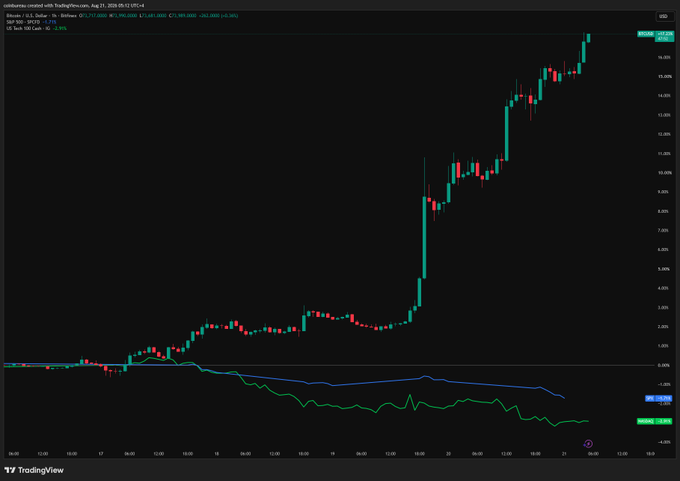Viewport: 680px width, 481px height.
Task: Click the S&P 500 SPCFD legend row
Action: 31,22
